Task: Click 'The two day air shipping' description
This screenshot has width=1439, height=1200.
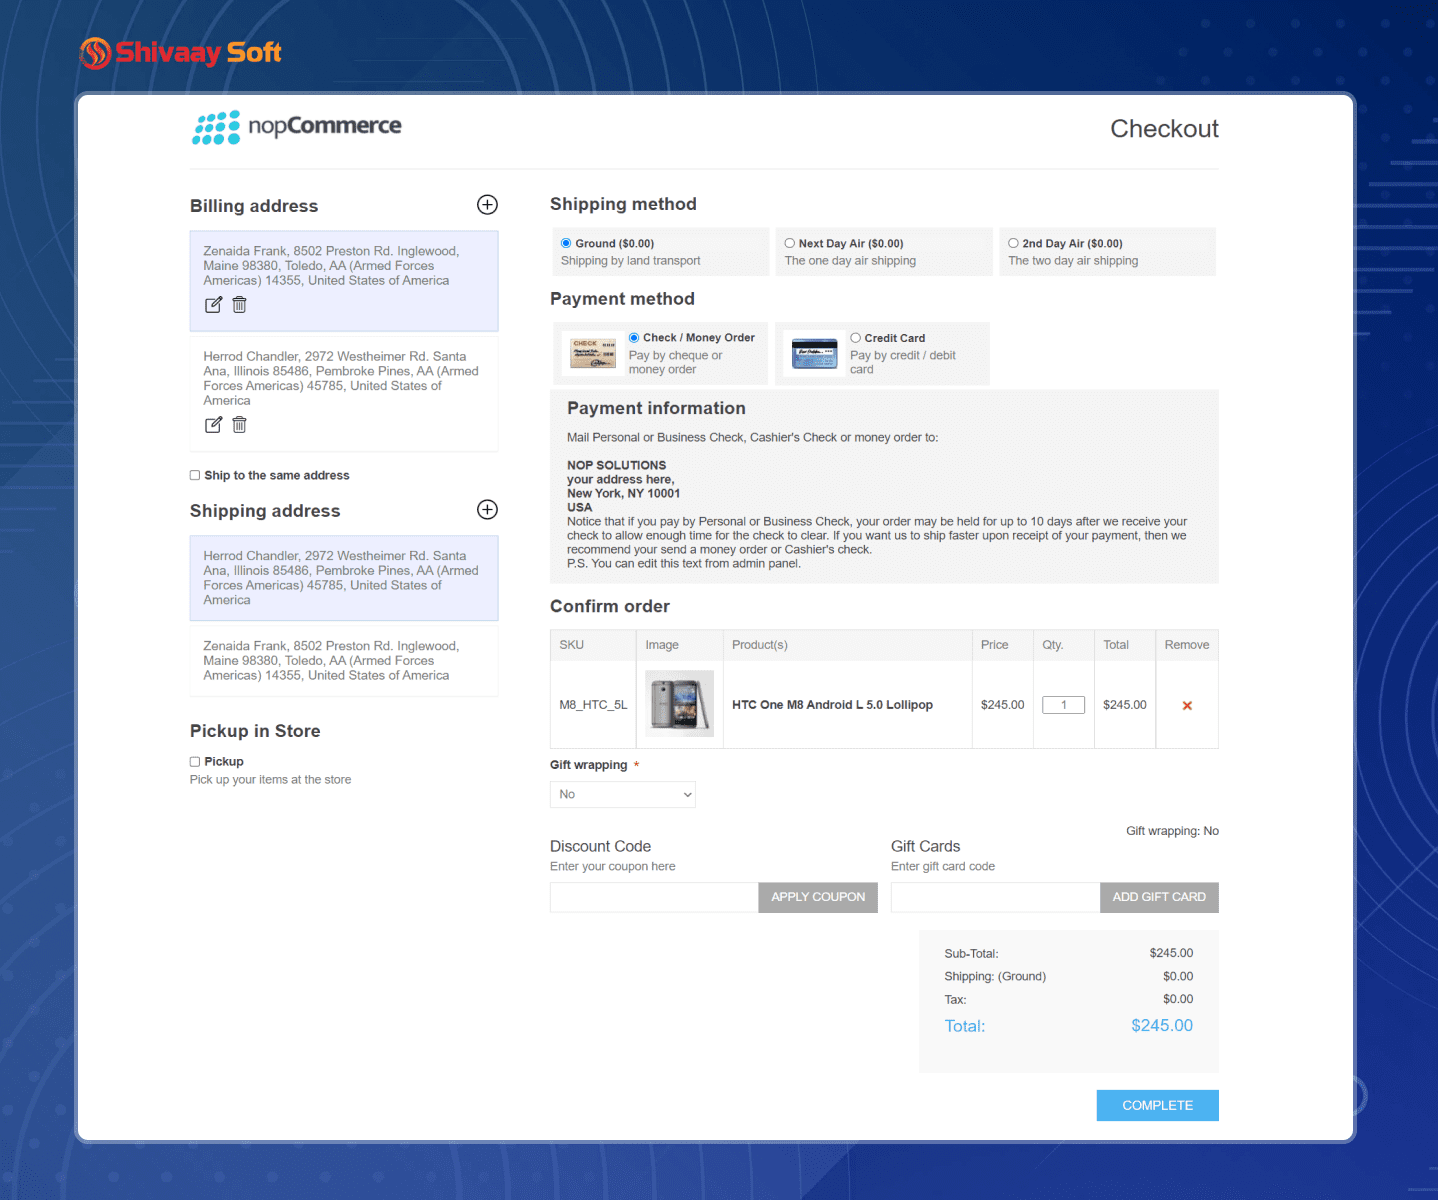Action: (x=1073, y=261)
